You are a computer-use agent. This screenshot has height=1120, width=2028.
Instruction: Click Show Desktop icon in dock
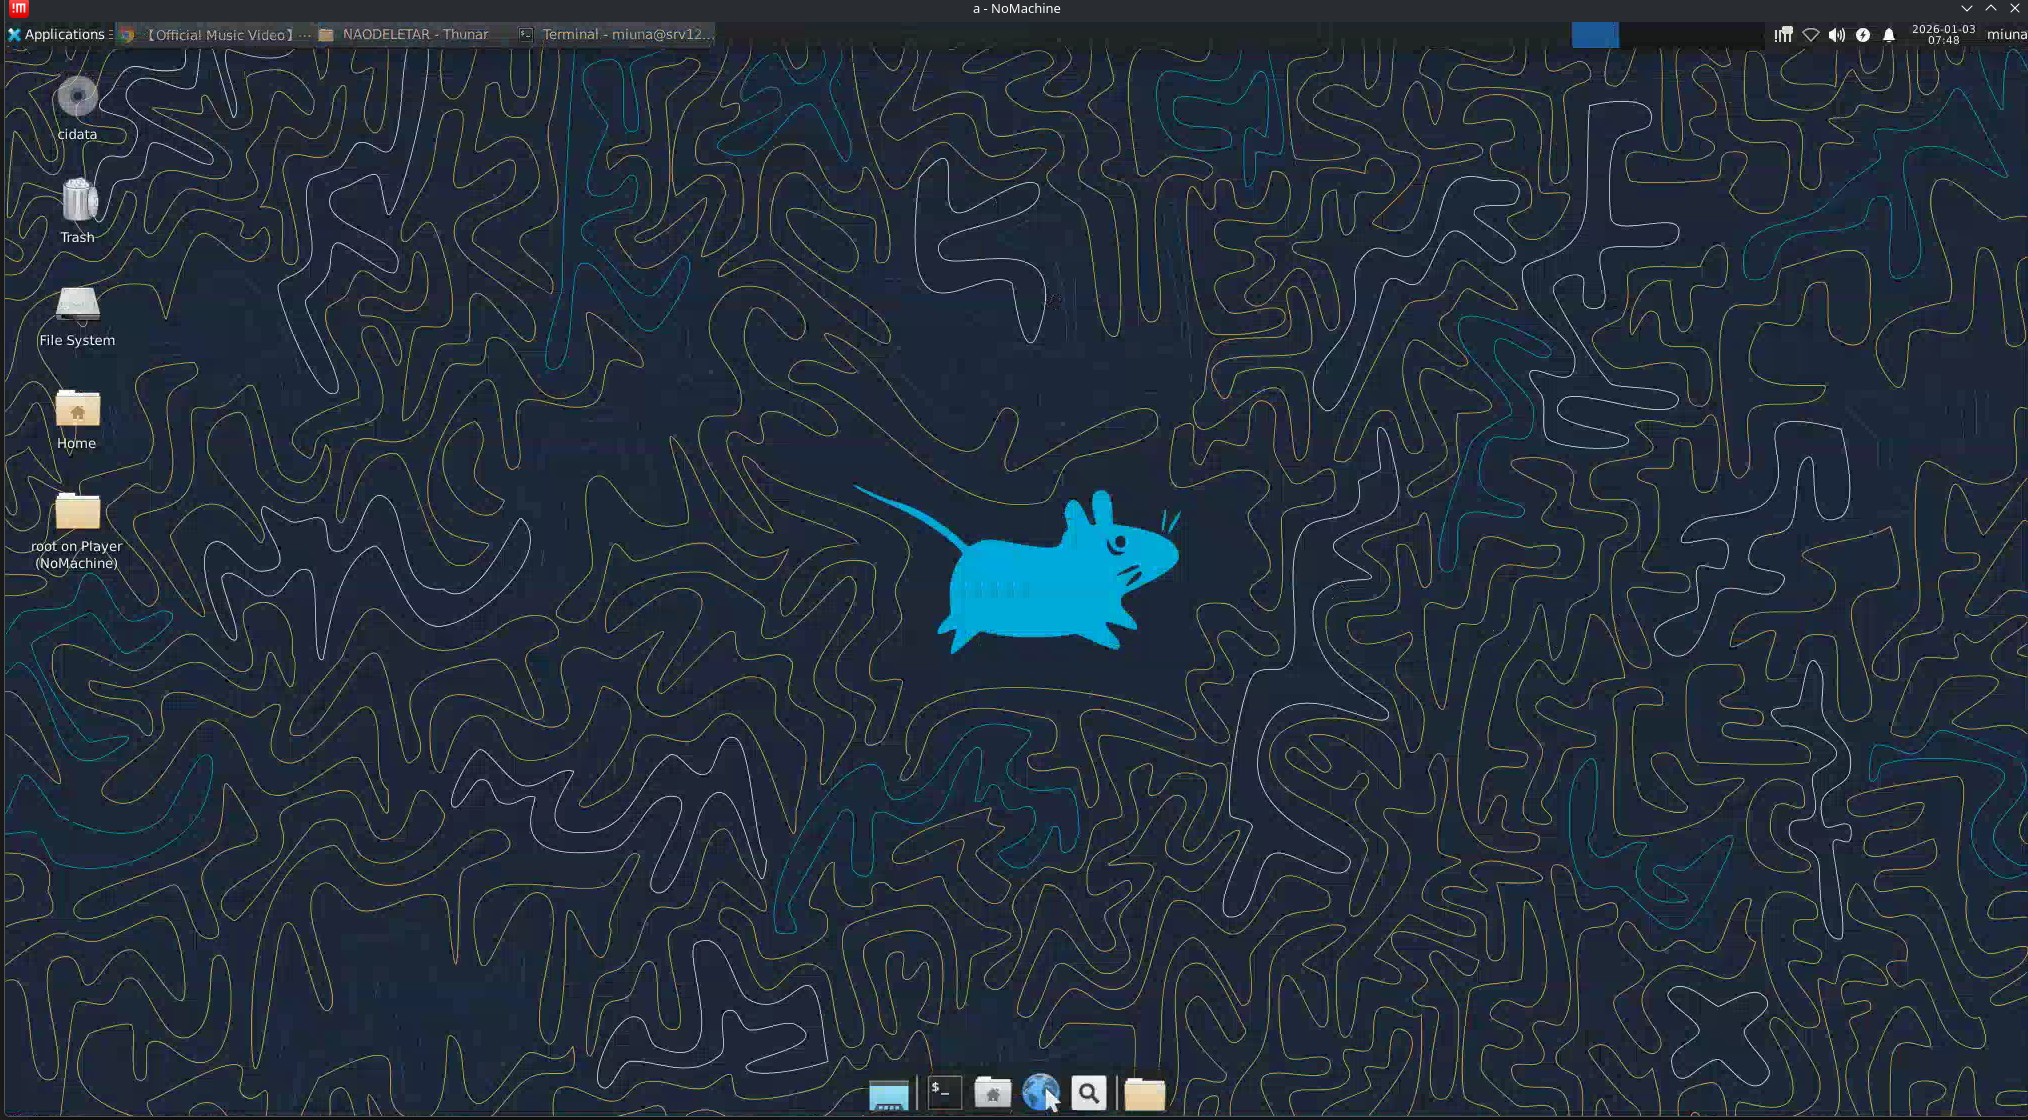tap(888, 1094)
